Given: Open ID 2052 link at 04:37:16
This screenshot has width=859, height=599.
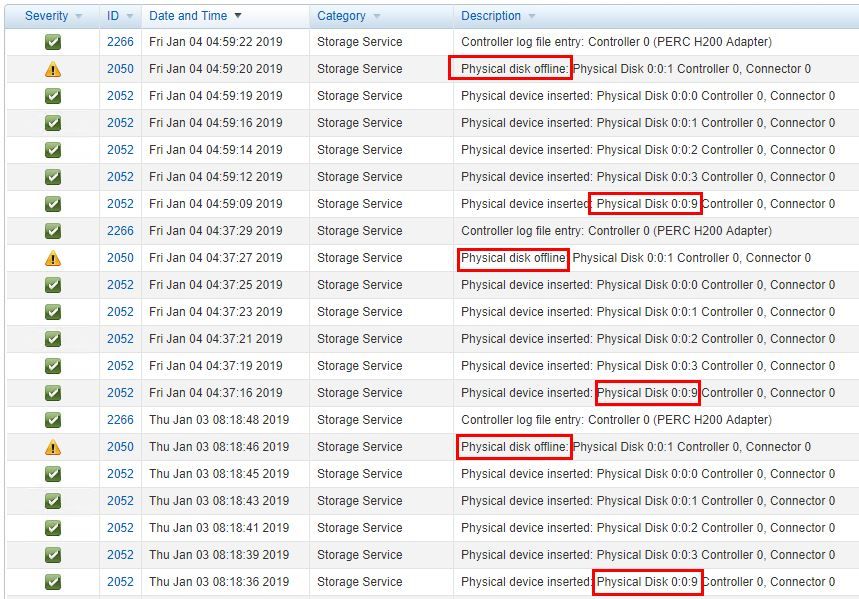Looking at the screenshot, I should click(120, 392).
